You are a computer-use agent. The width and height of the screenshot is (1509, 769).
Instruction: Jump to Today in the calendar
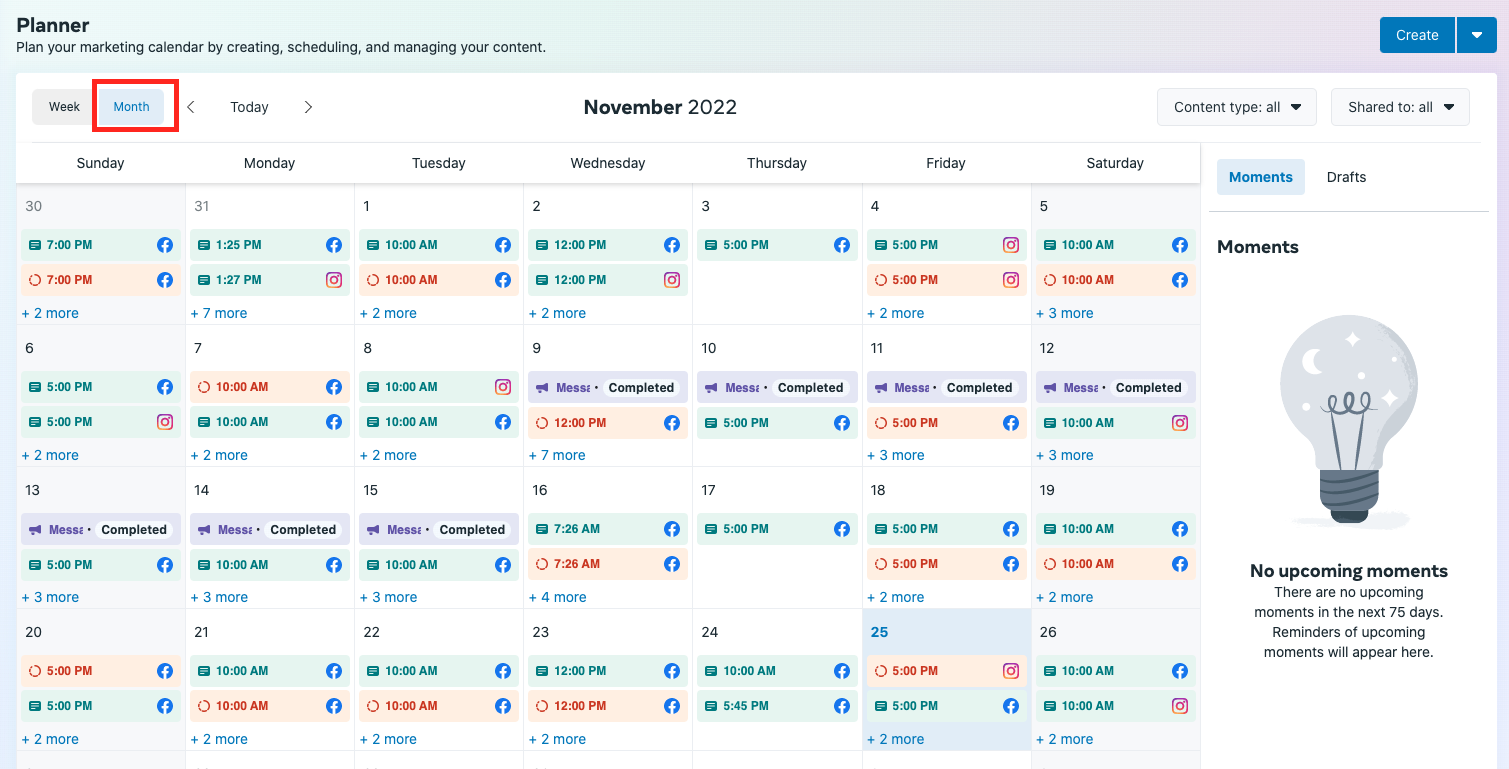coord(249,107)
